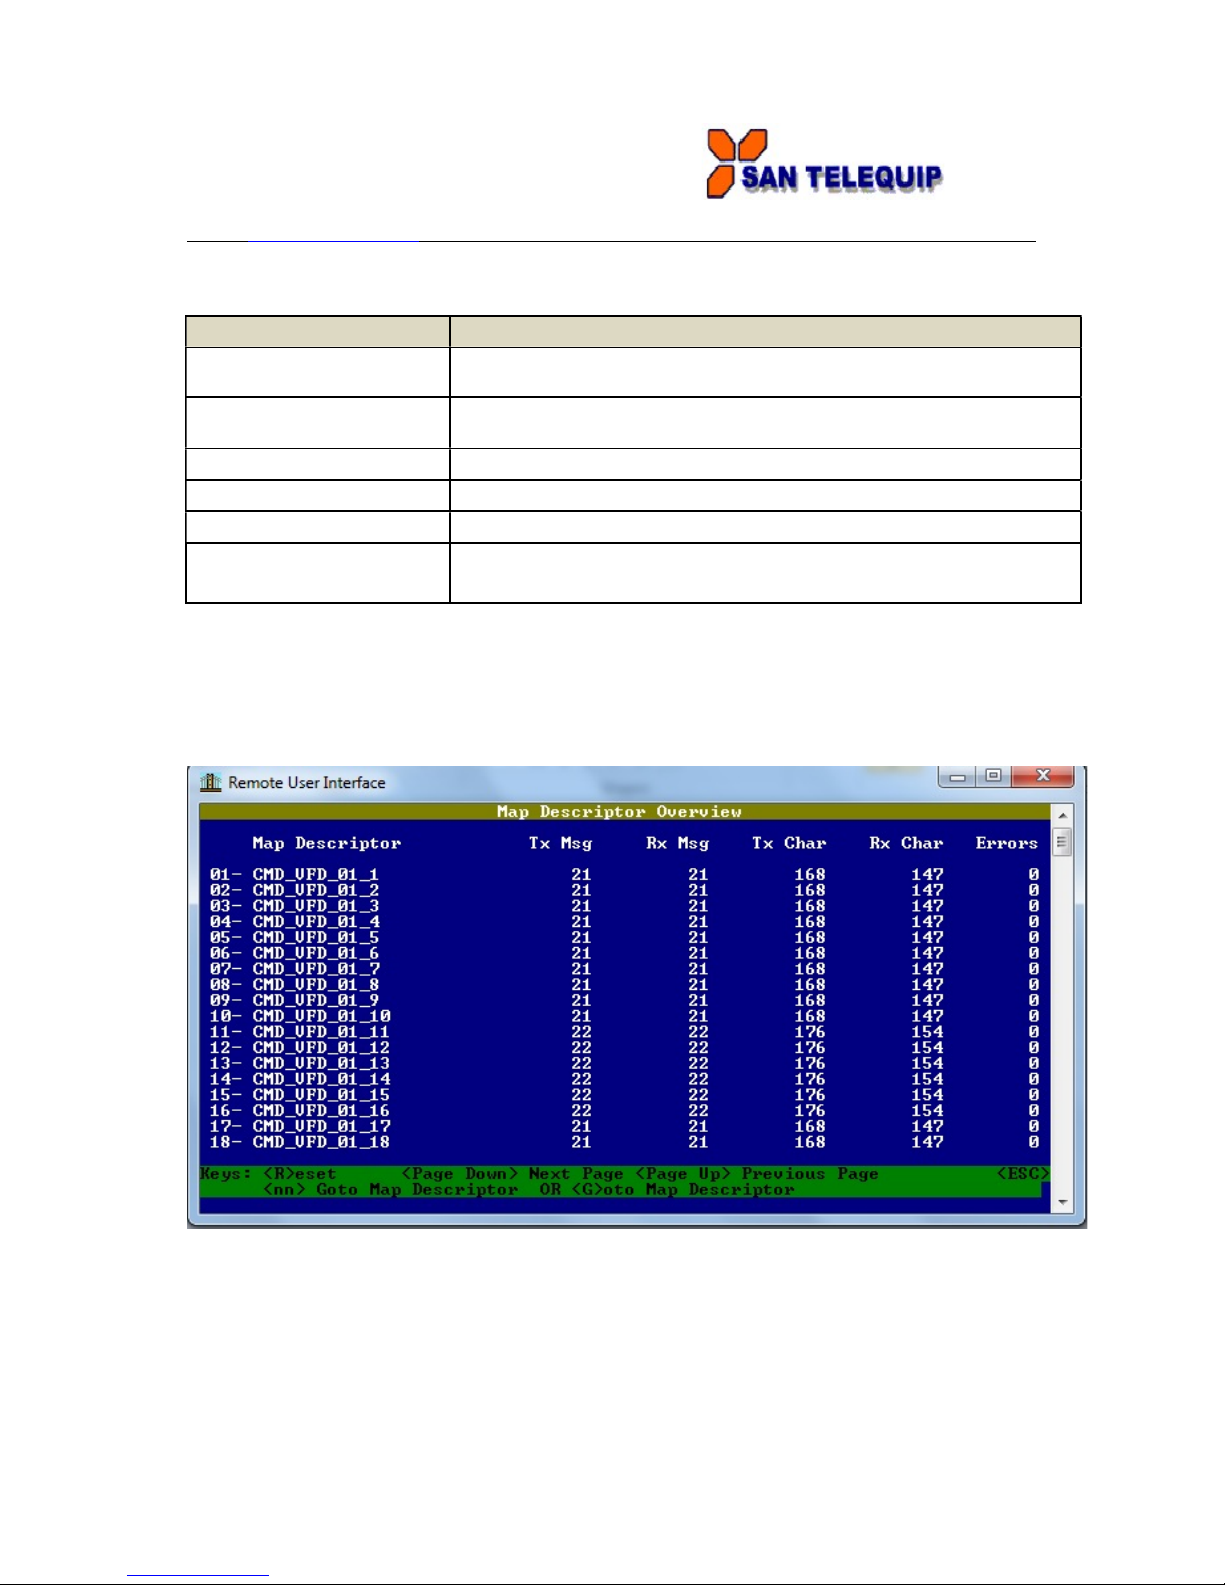
Task: Select row 03- CMD_VFD_01_3
Action: click(624, 906)
